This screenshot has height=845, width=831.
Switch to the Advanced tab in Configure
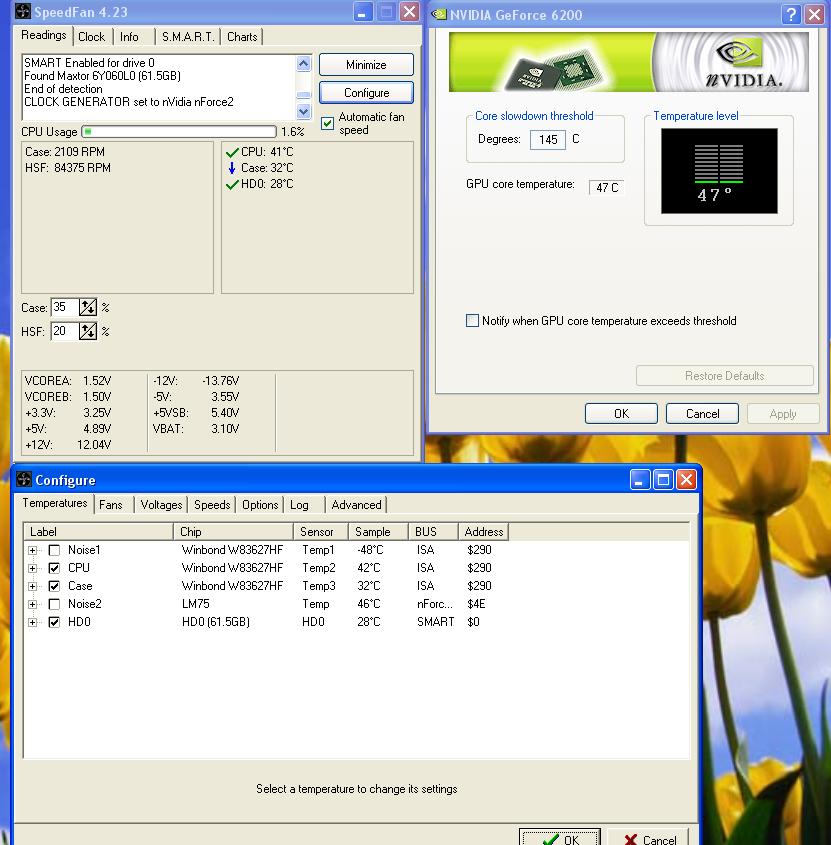click(356, 505)
